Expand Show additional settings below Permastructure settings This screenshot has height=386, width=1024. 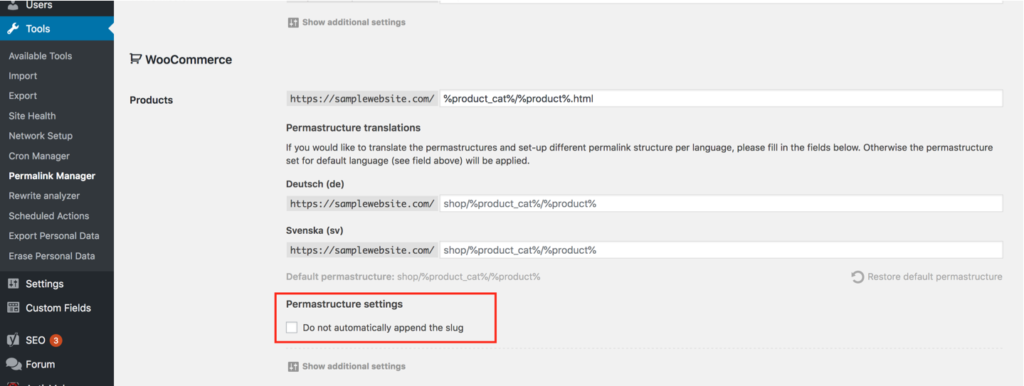click(347, 366)
